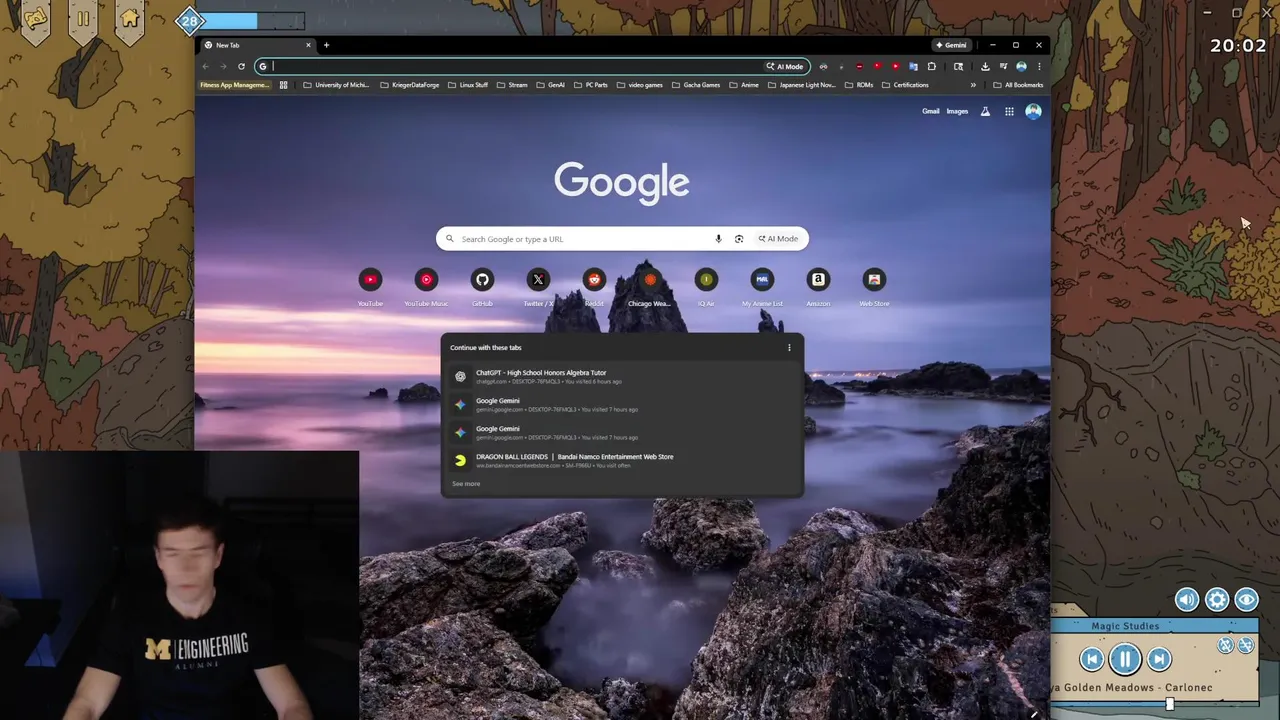Pause the Magic Studies music playback
The image size is (1280, 720).
(1125, 659)
